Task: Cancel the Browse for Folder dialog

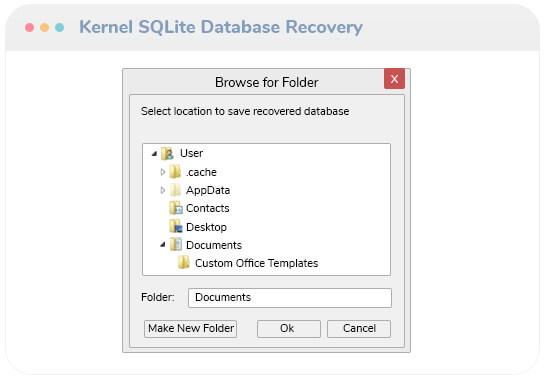Action: (x=359, y=329)
